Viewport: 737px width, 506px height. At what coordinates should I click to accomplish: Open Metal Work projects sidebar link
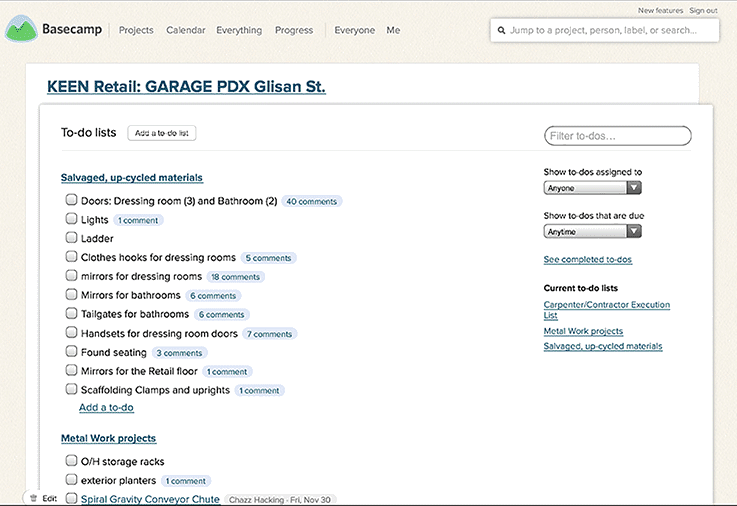click(583, 331)
